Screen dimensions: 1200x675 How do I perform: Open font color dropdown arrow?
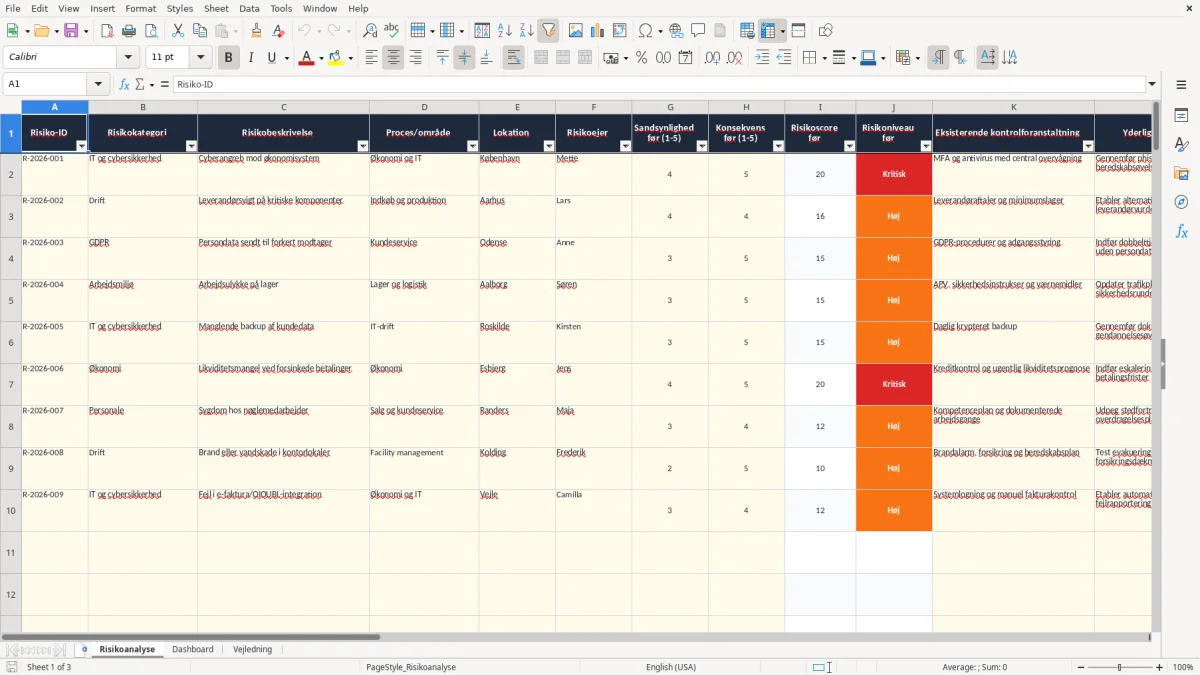coord(319,58)
